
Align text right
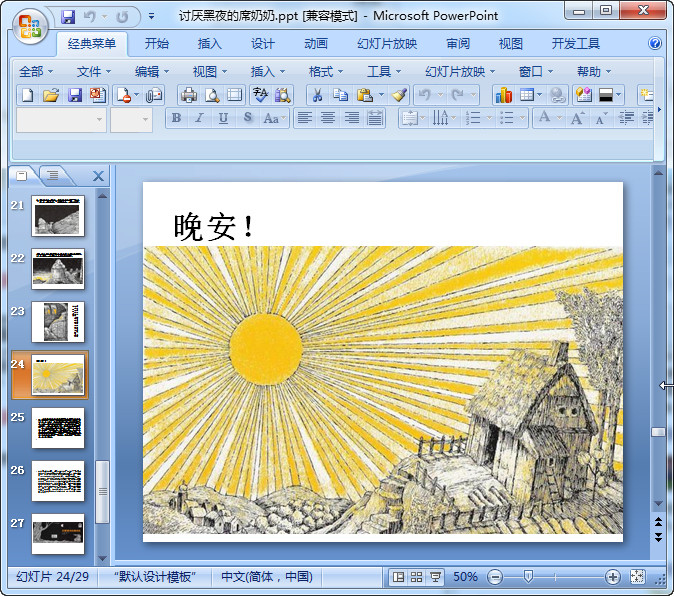pos(352,118)
